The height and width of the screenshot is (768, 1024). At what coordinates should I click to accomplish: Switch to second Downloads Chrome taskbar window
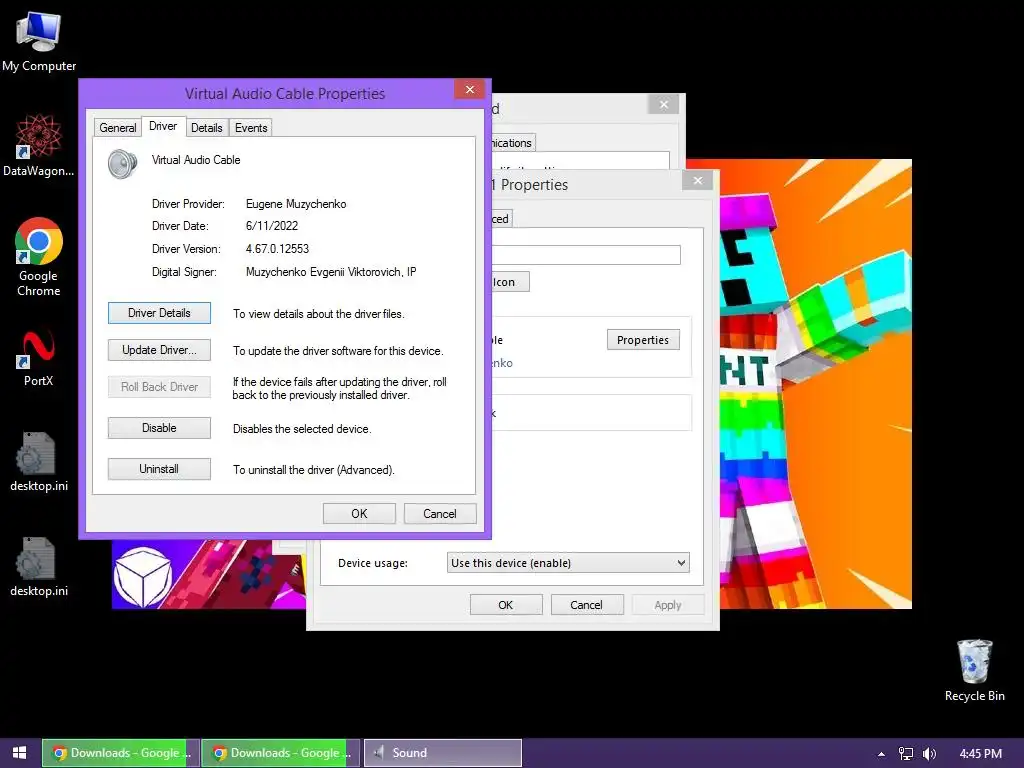[x=281, y=753]
